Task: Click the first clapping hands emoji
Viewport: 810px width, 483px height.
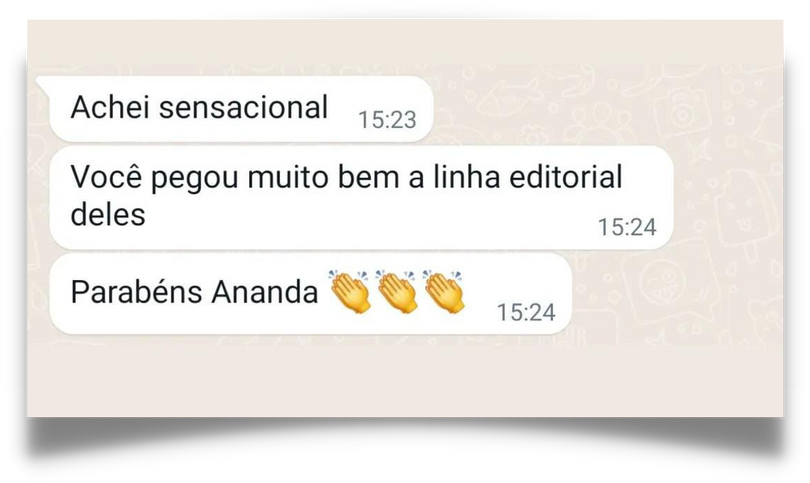Action: point(350,291)
